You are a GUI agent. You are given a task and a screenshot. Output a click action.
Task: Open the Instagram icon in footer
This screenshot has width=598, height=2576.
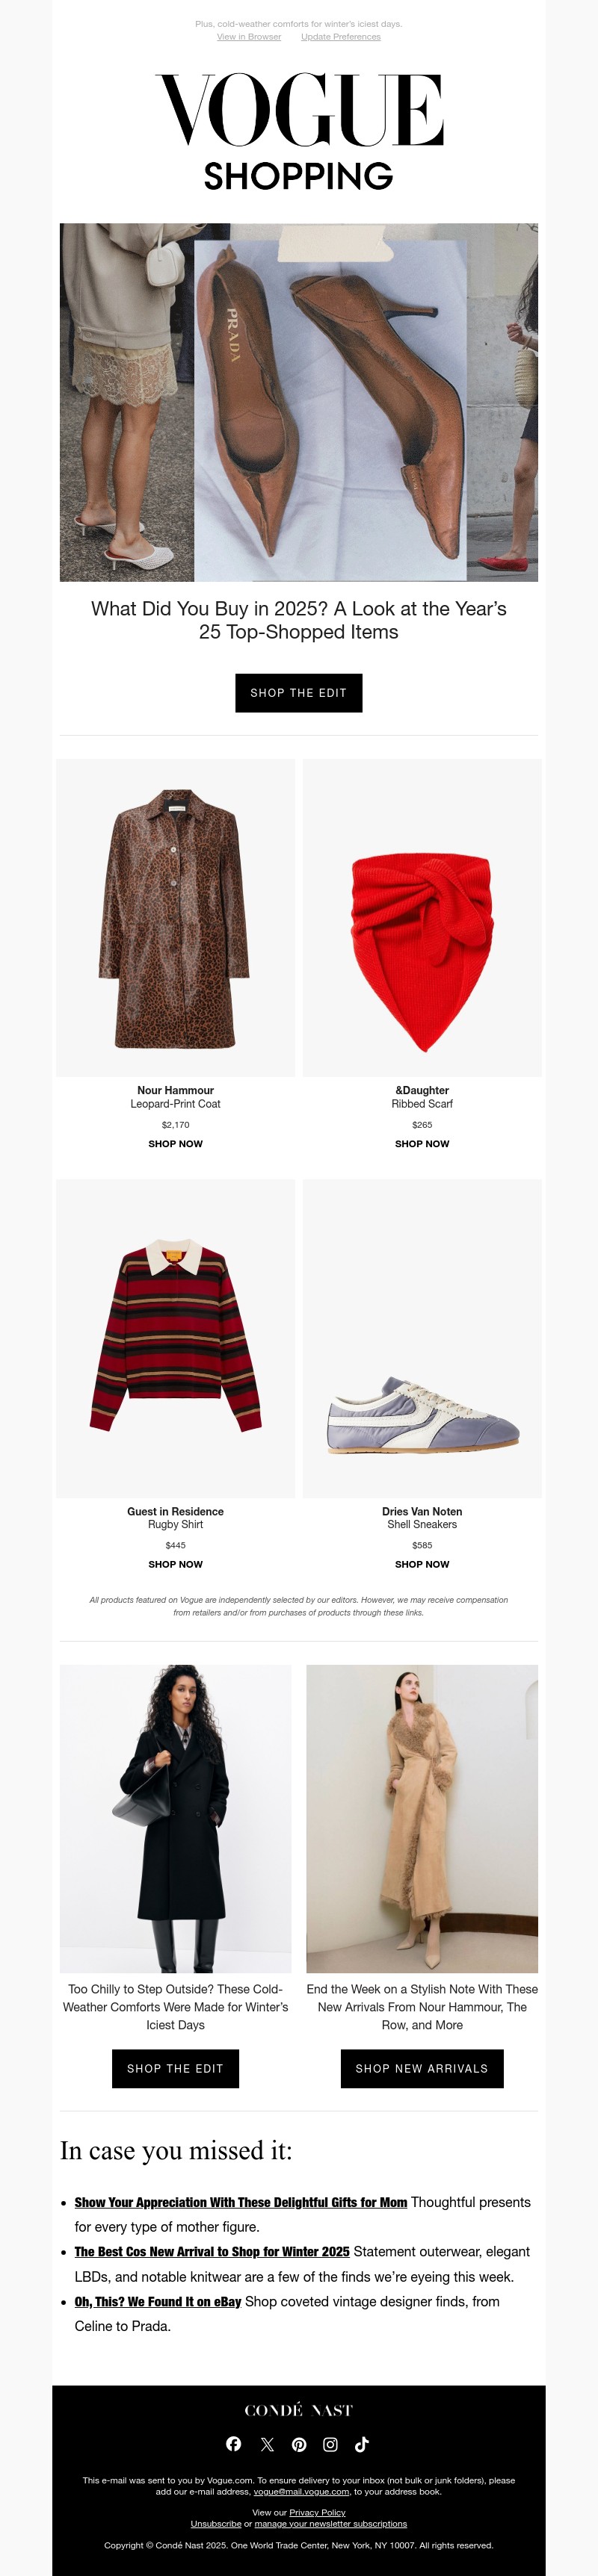coord(330,2444)
